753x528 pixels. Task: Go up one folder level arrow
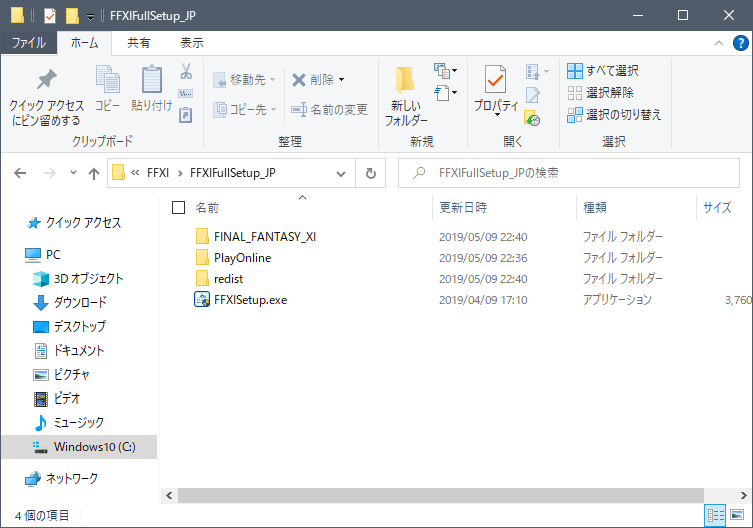tap(94, 173)
